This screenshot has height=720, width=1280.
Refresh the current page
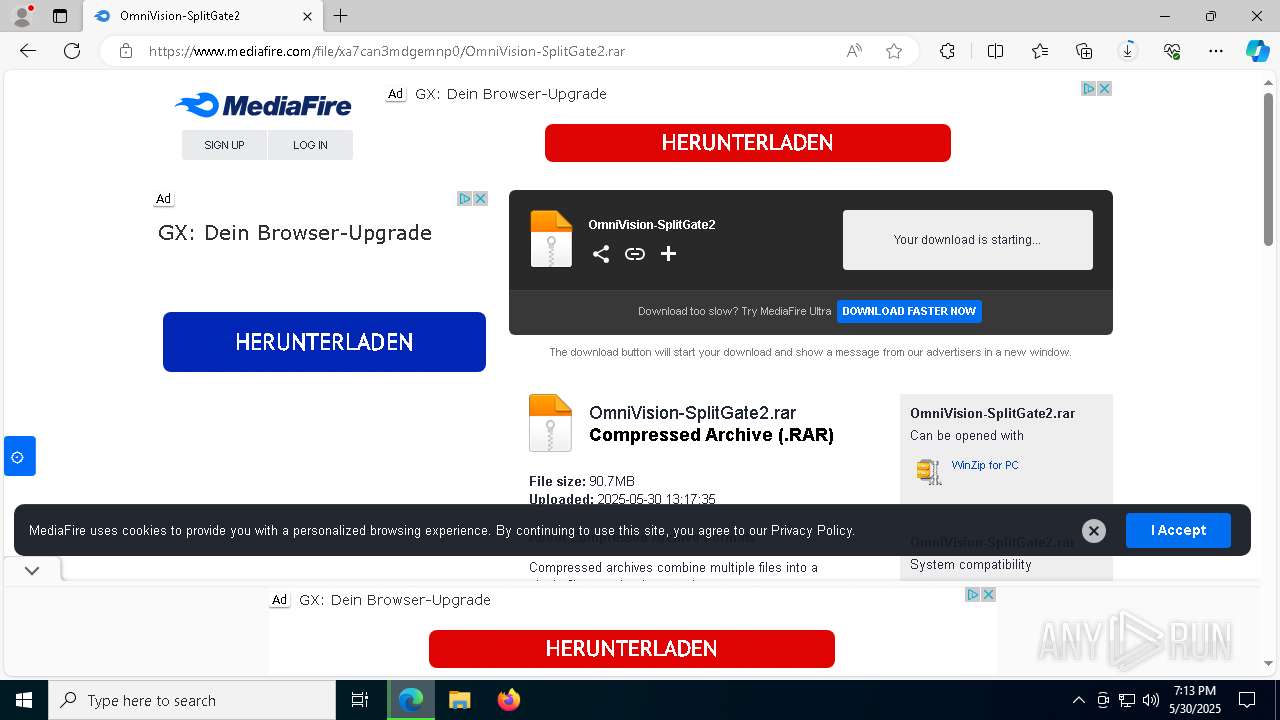pos(72,51)
